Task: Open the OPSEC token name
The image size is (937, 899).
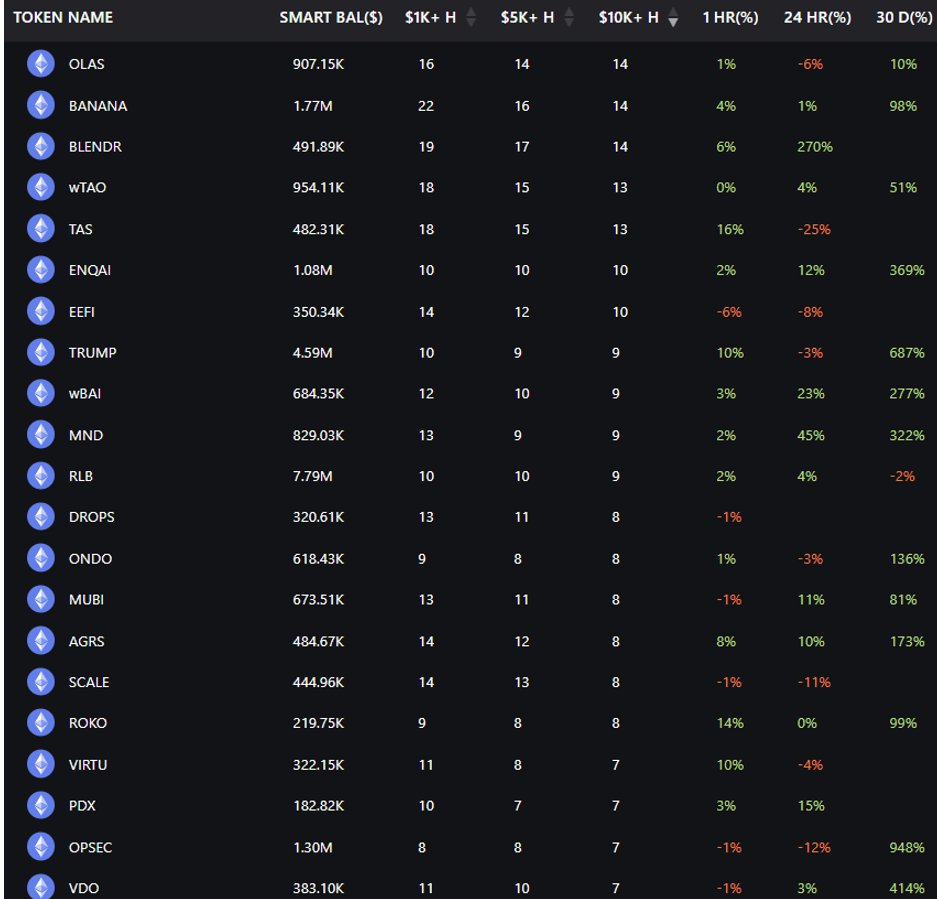Action: (x=90, y=847)
